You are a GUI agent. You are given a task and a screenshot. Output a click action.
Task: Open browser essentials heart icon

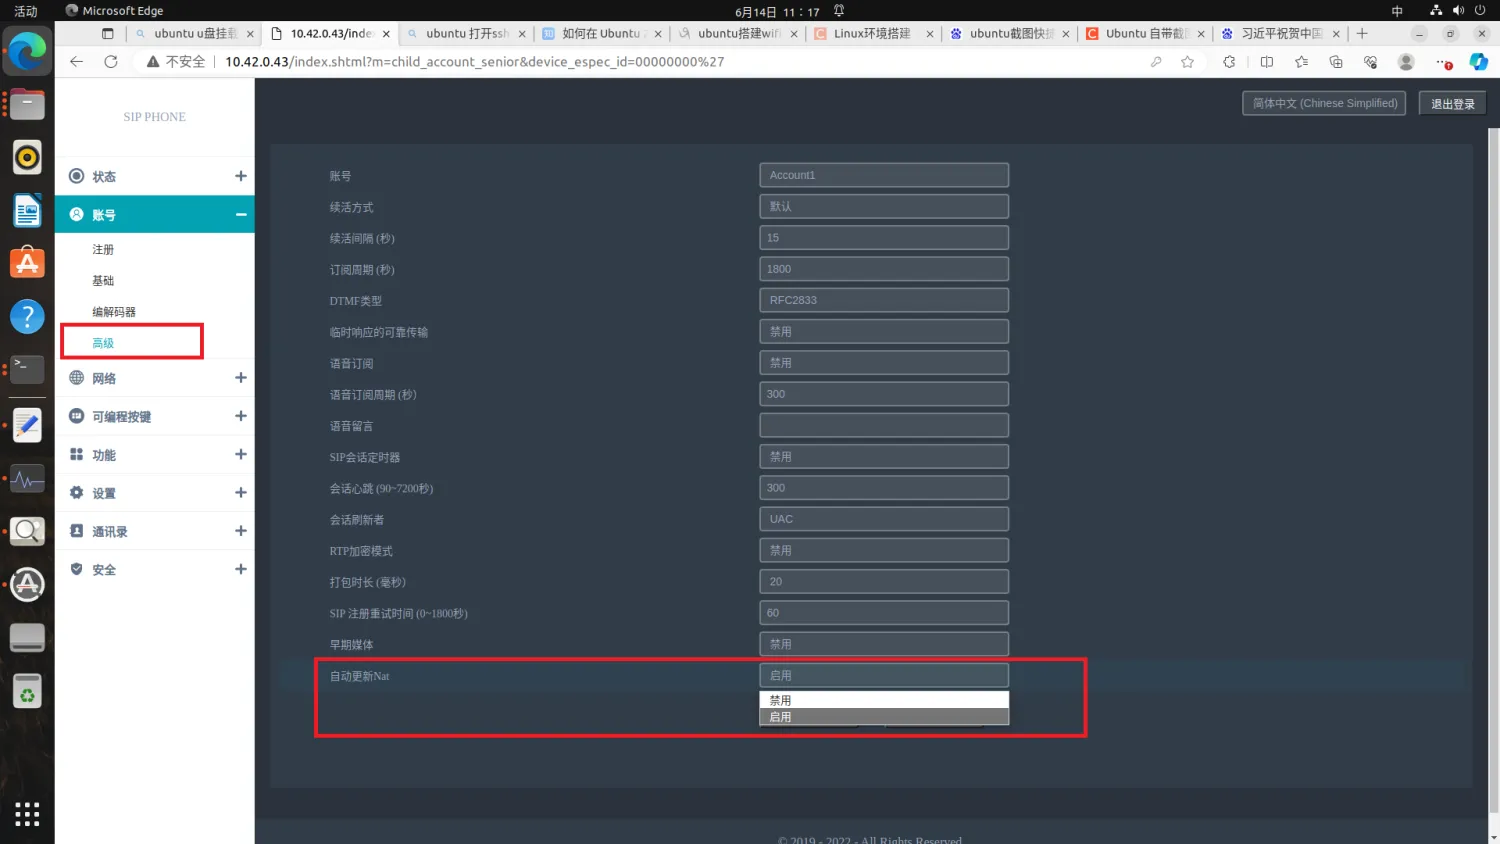[1370, 62]
